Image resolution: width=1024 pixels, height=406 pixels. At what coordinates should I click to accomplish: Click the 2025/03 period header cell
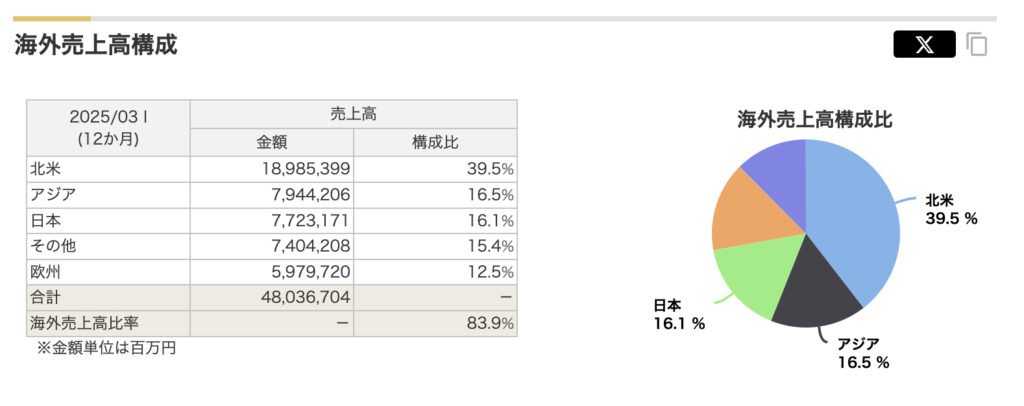point(108,127)
